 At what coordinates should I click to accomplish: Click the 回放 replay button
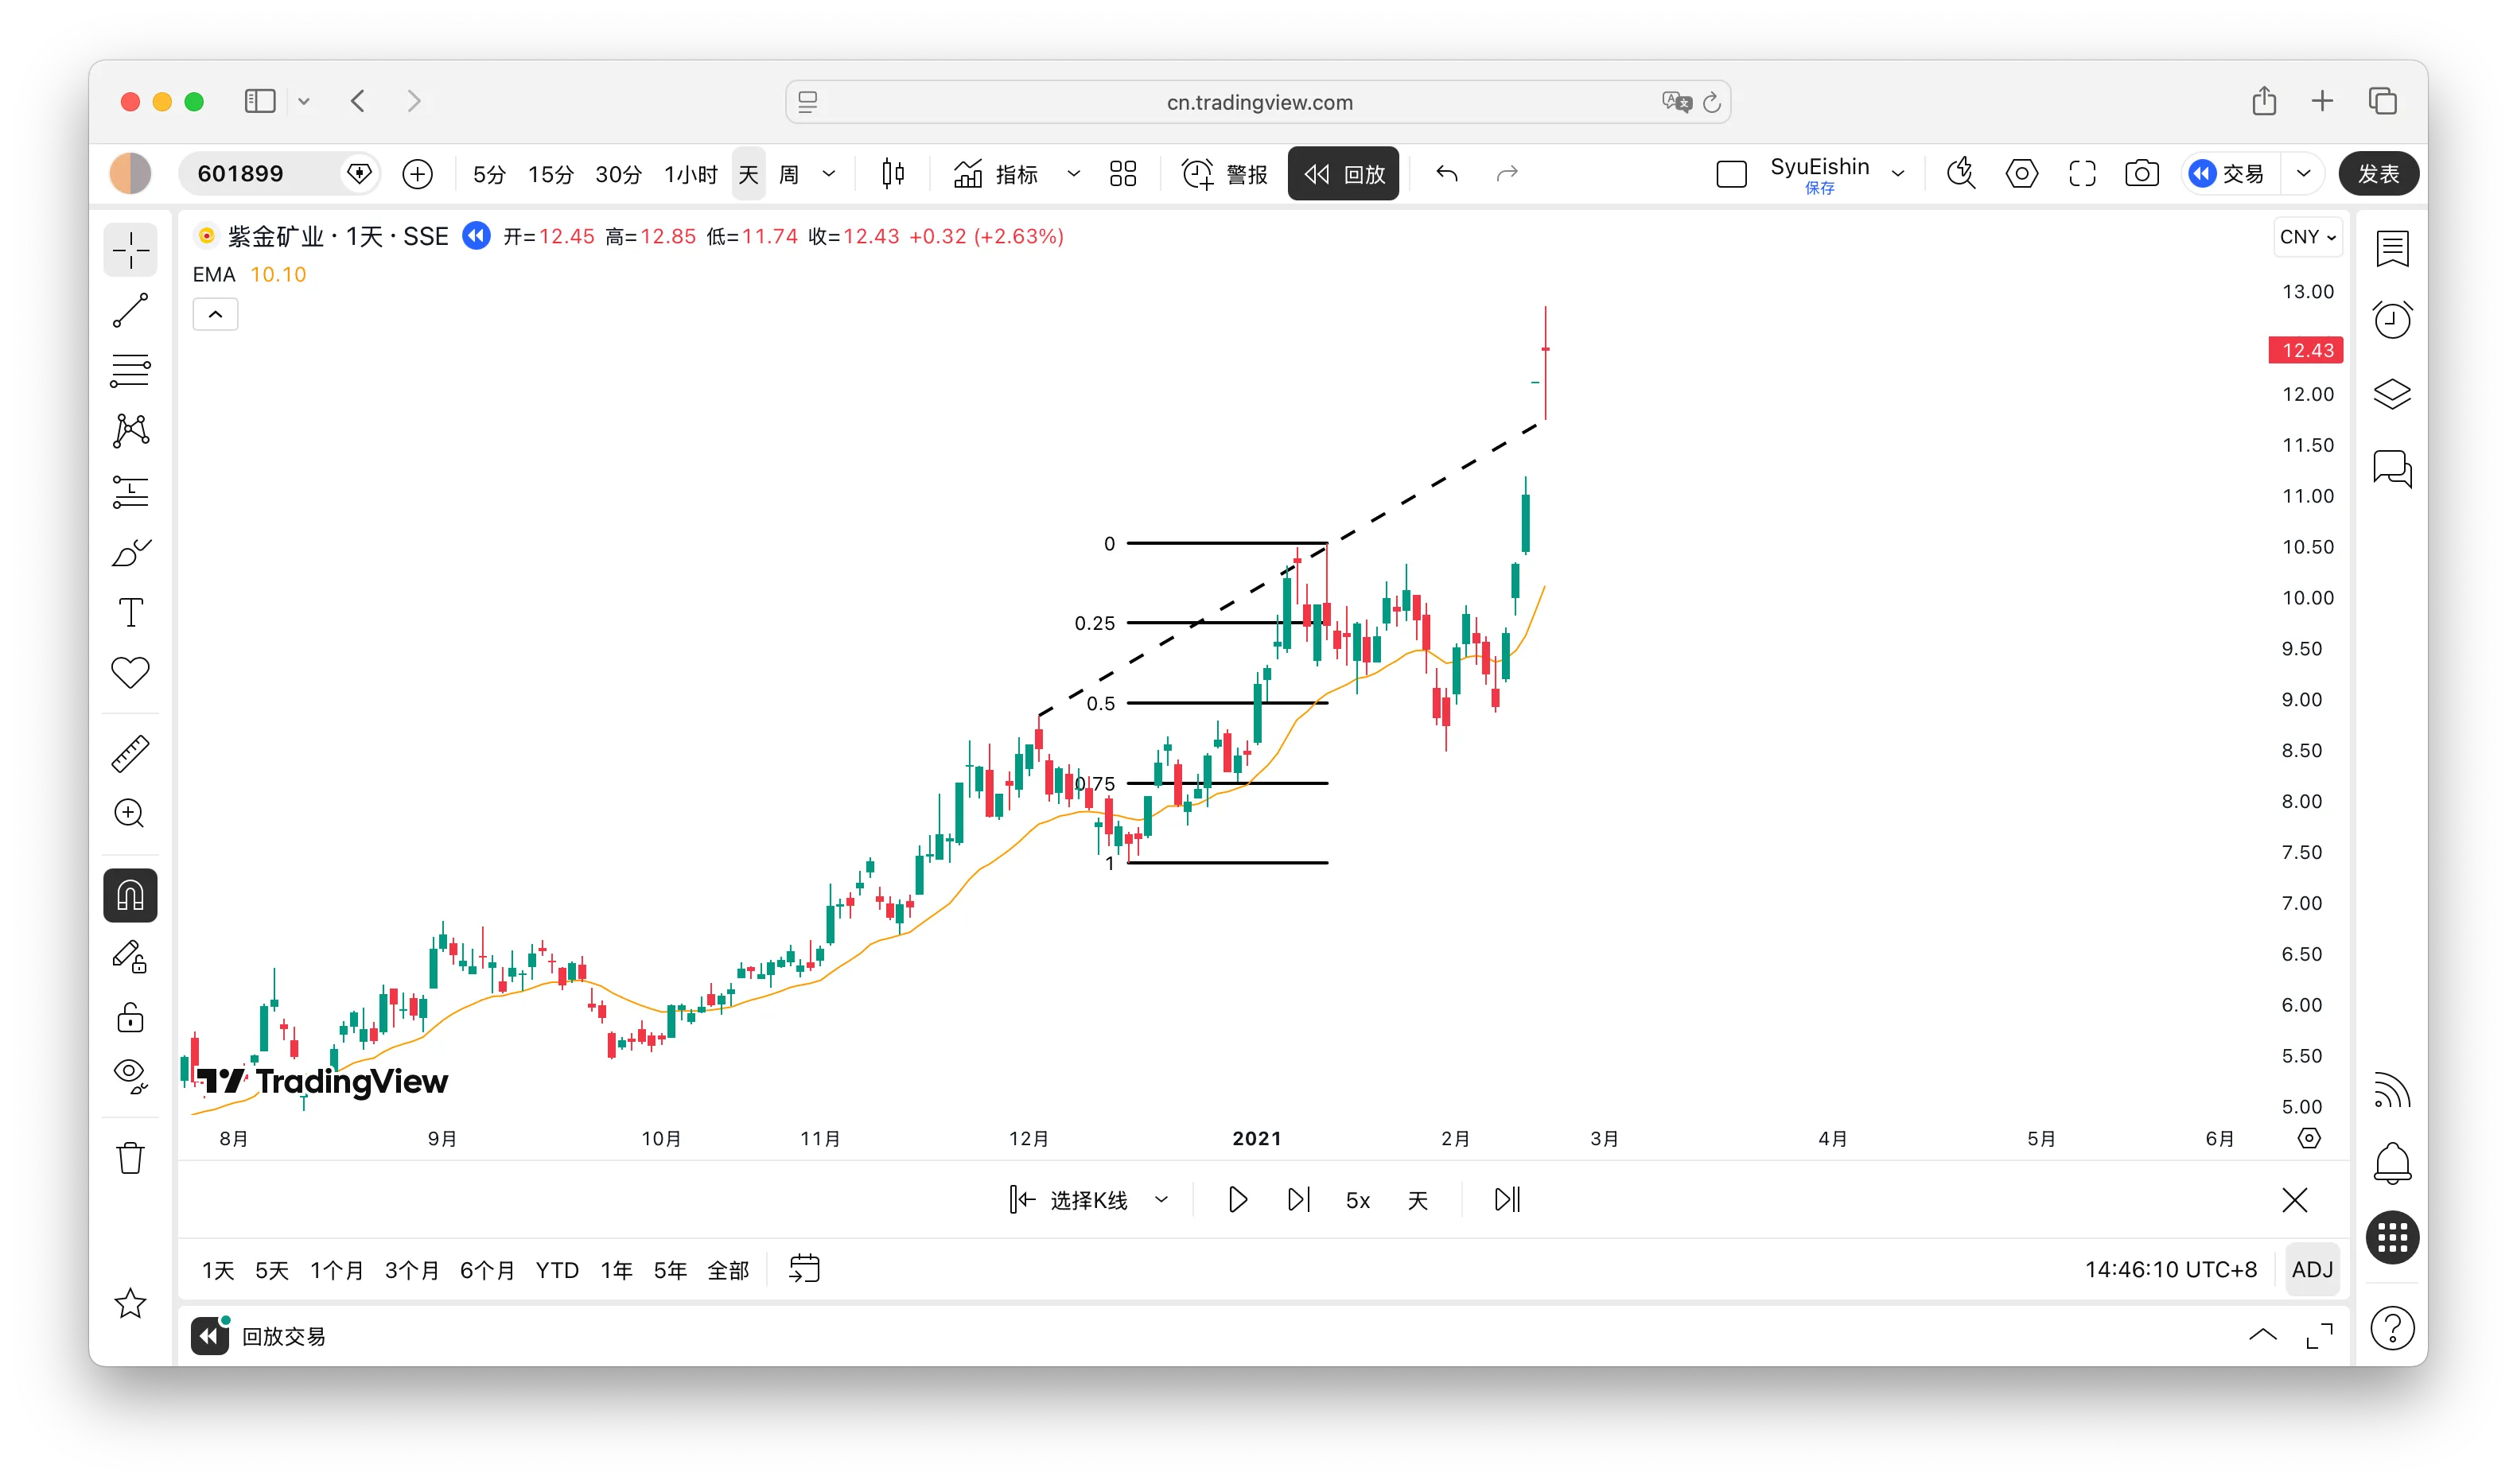[x=1342, y=174]
